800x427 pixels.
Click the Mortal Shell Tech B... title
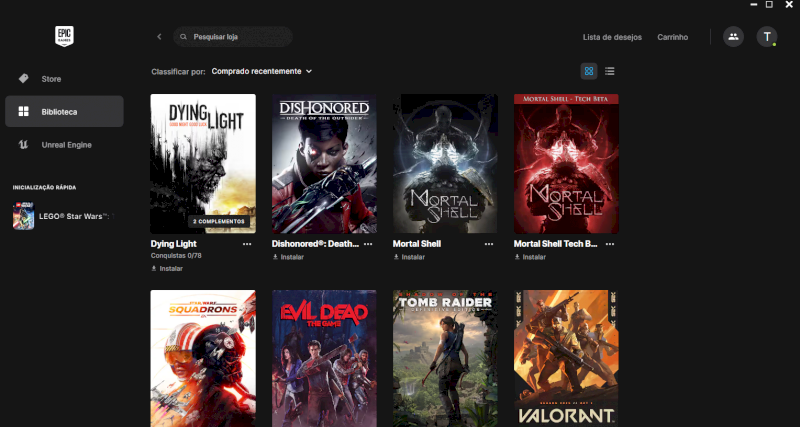coord(556,244)
